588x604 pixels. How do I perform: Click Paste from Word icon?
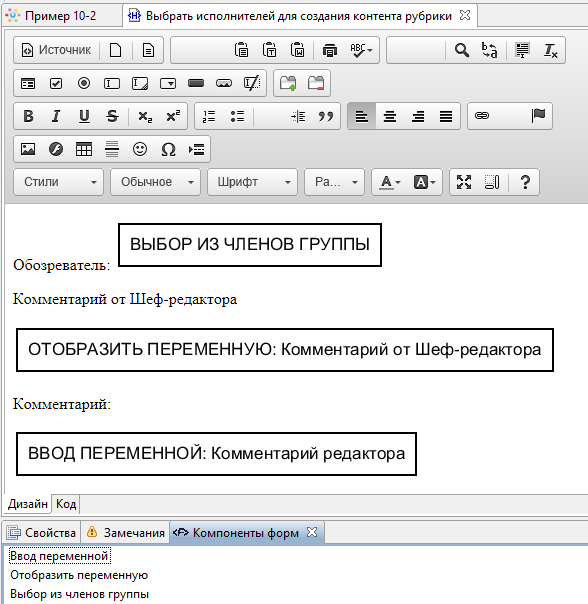[x=297, y=50]
